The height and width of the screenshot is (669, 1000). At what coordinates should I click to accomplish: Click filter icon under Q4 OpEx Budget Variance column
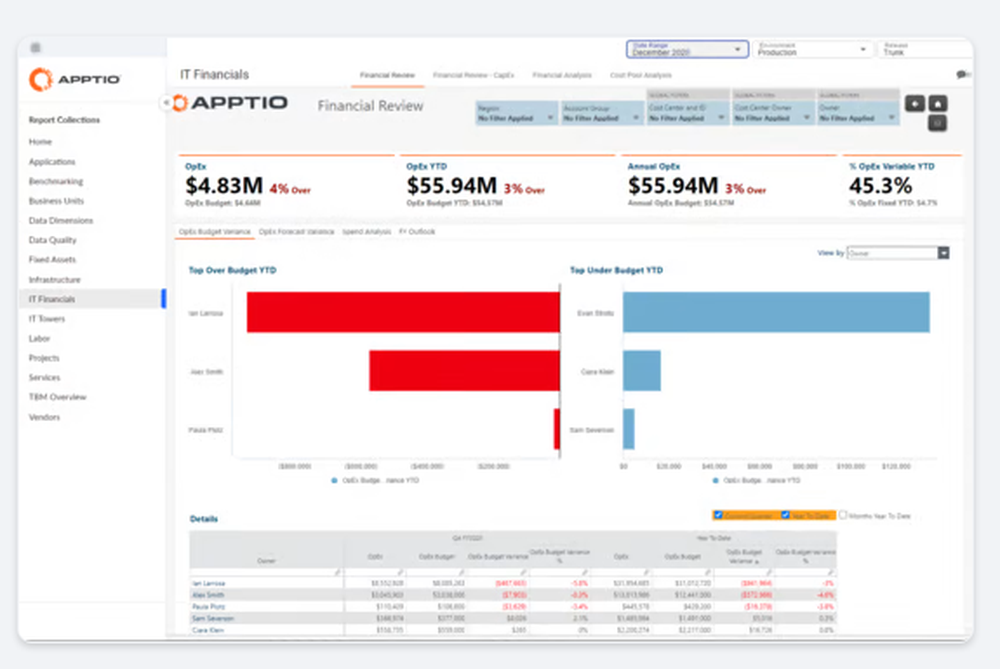(523, 572)
